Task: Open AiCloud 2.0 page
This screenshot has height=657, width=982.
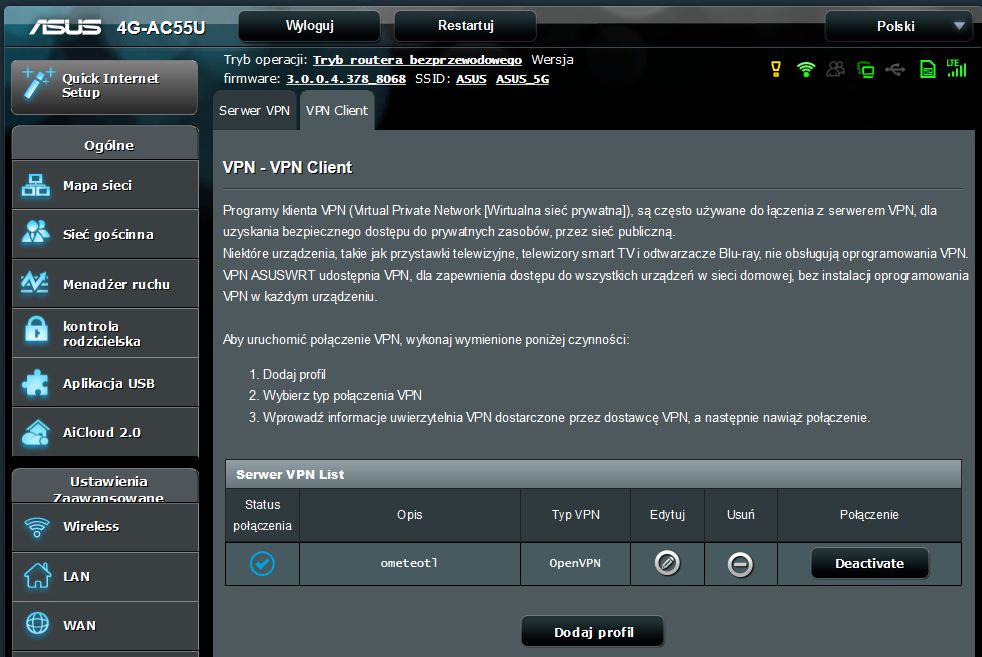Action: click(x=105, y=432)
